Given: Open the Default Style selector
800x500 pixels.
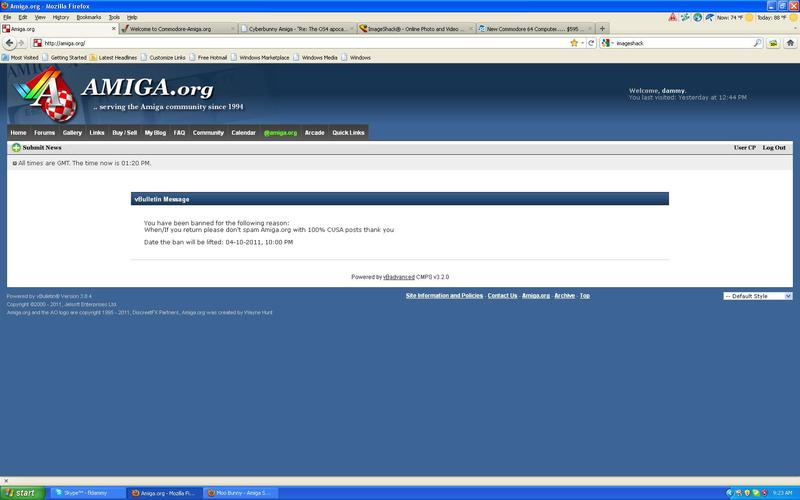Looking at the screenshot, I should [x=758, y=296].
